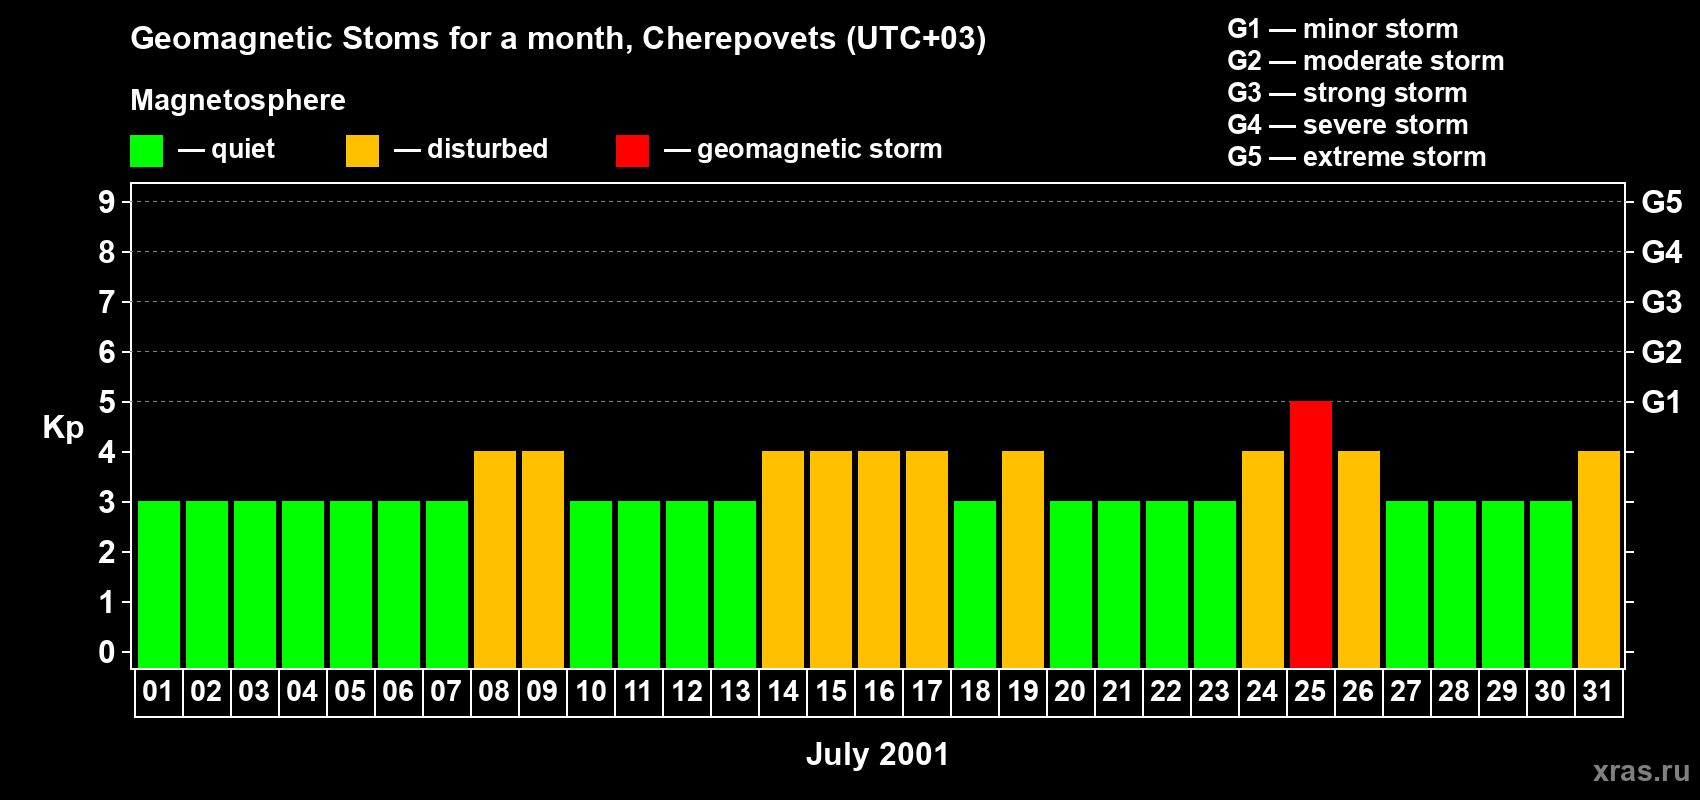Click the orange disturbed legend swatch

coord(362,151)
